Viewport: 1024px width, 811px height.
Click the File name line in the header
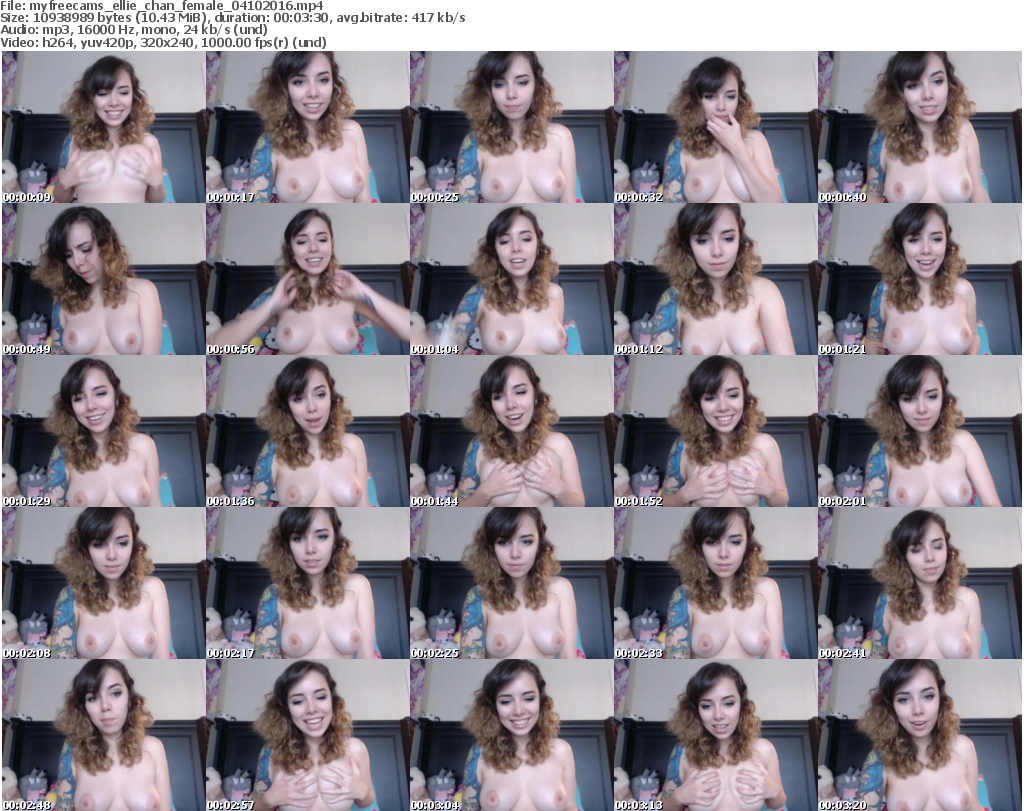(x=162, y=6)
